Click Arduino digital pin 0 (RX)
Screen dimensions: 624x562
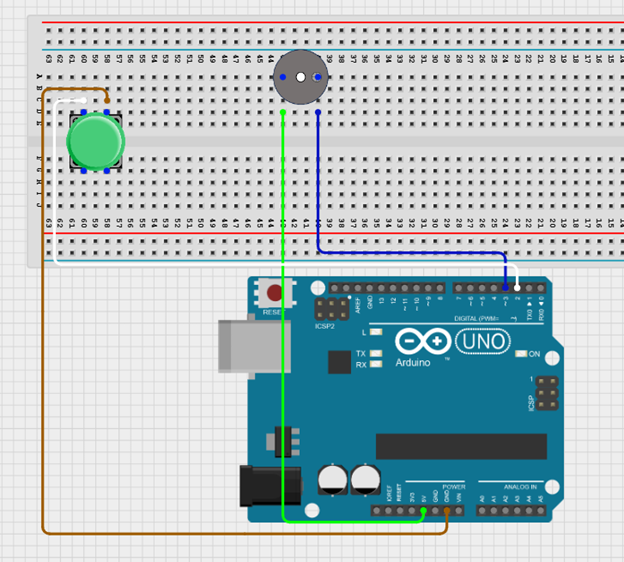(540, 288)
